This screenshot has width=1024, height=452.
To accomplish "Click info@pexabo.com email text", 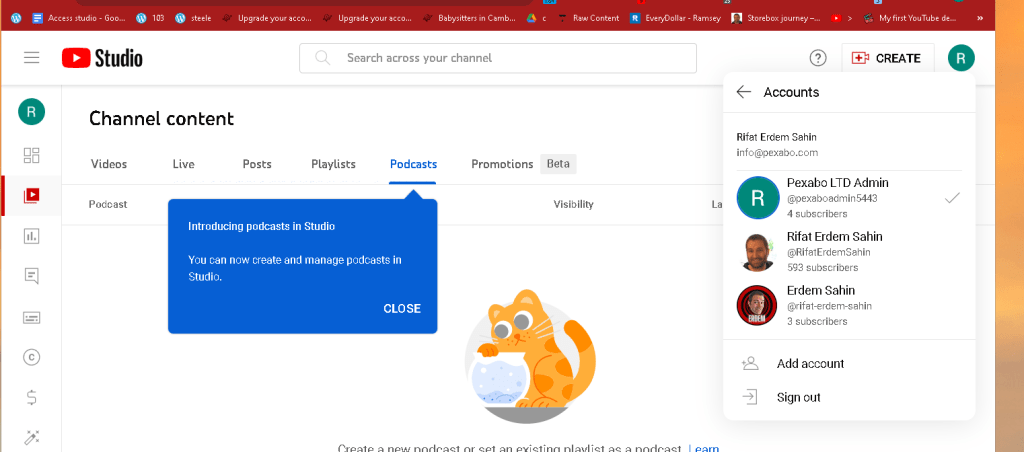I will point(777,153).
